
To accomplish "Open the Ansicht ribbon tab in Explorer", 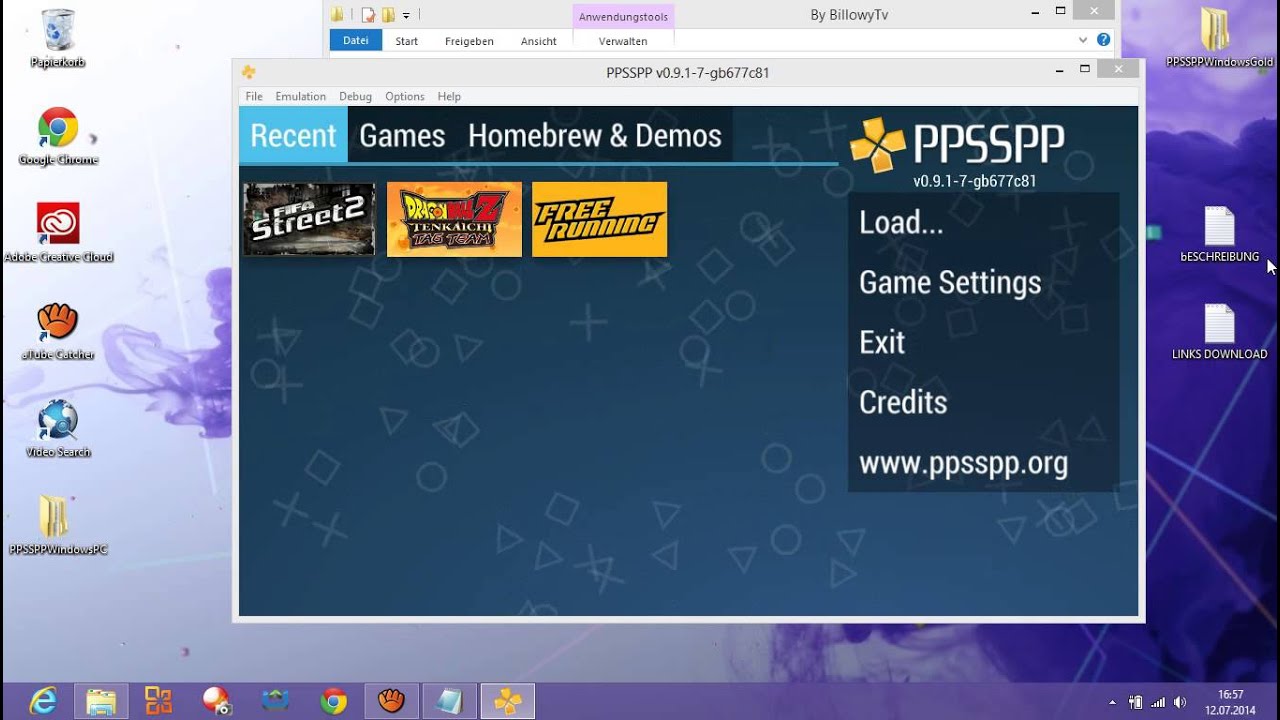I will [x=538, y=41].
